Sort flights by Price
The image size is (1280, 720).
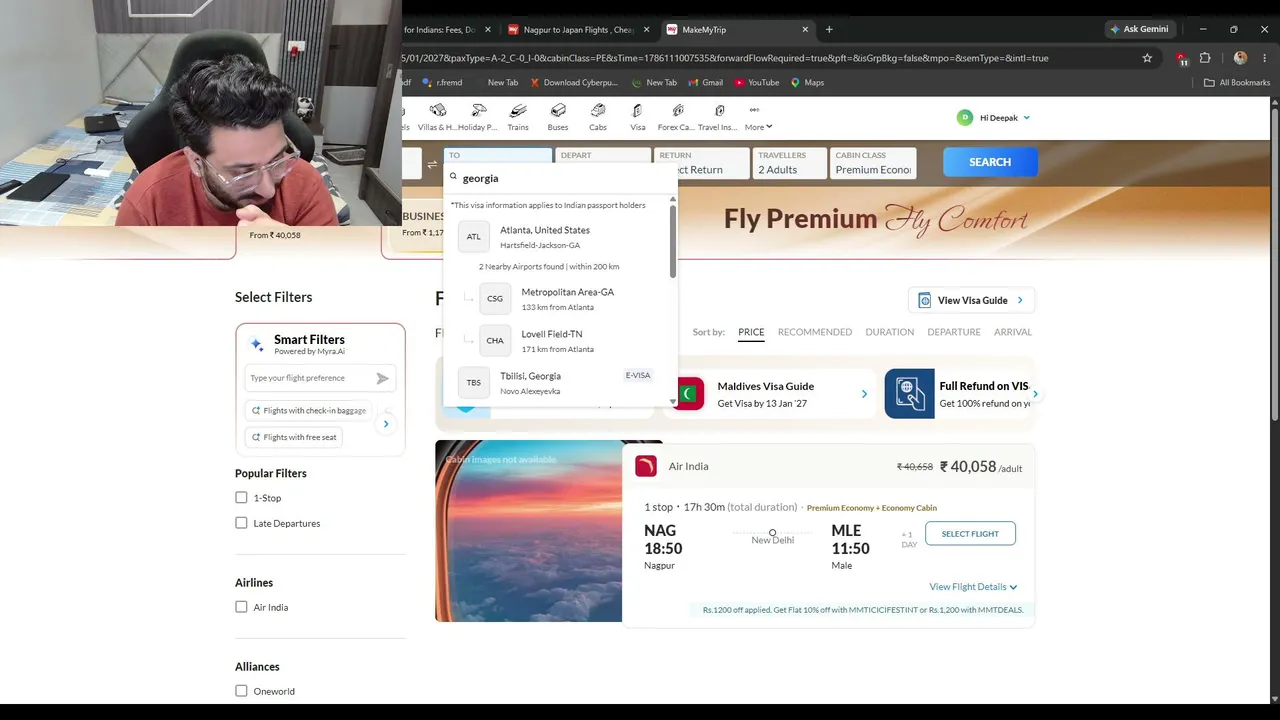tap(751, 332)
